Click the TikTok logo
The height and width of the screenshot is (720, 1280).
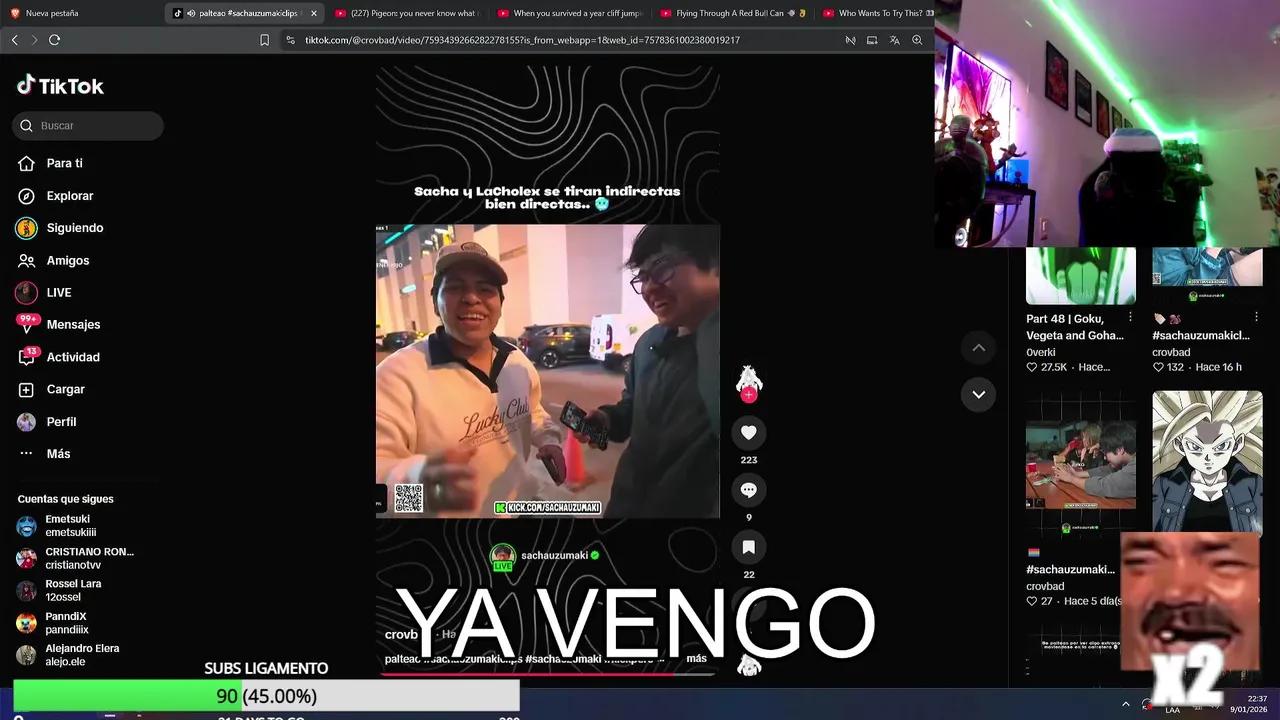(x=60, y=86)
